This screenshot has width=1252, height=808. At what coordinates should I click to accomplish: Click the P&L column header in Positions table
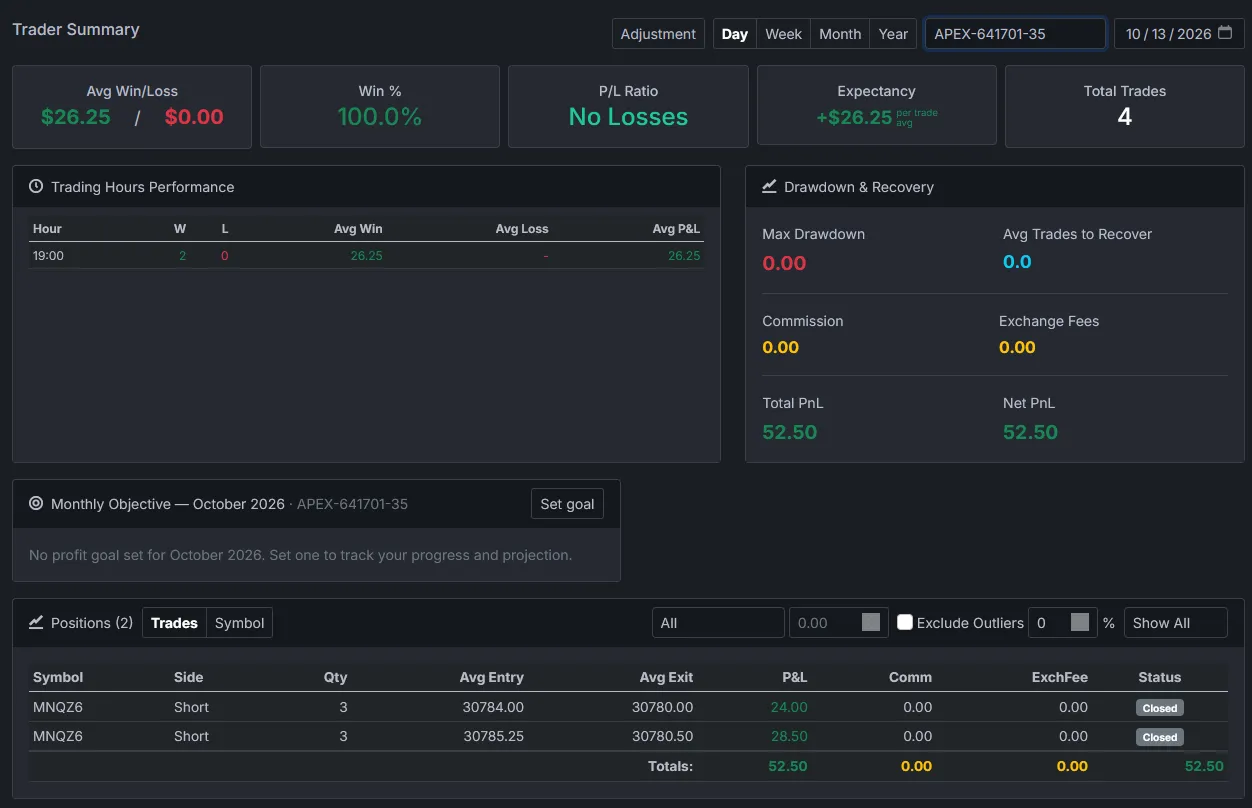[x=795, y=677]
